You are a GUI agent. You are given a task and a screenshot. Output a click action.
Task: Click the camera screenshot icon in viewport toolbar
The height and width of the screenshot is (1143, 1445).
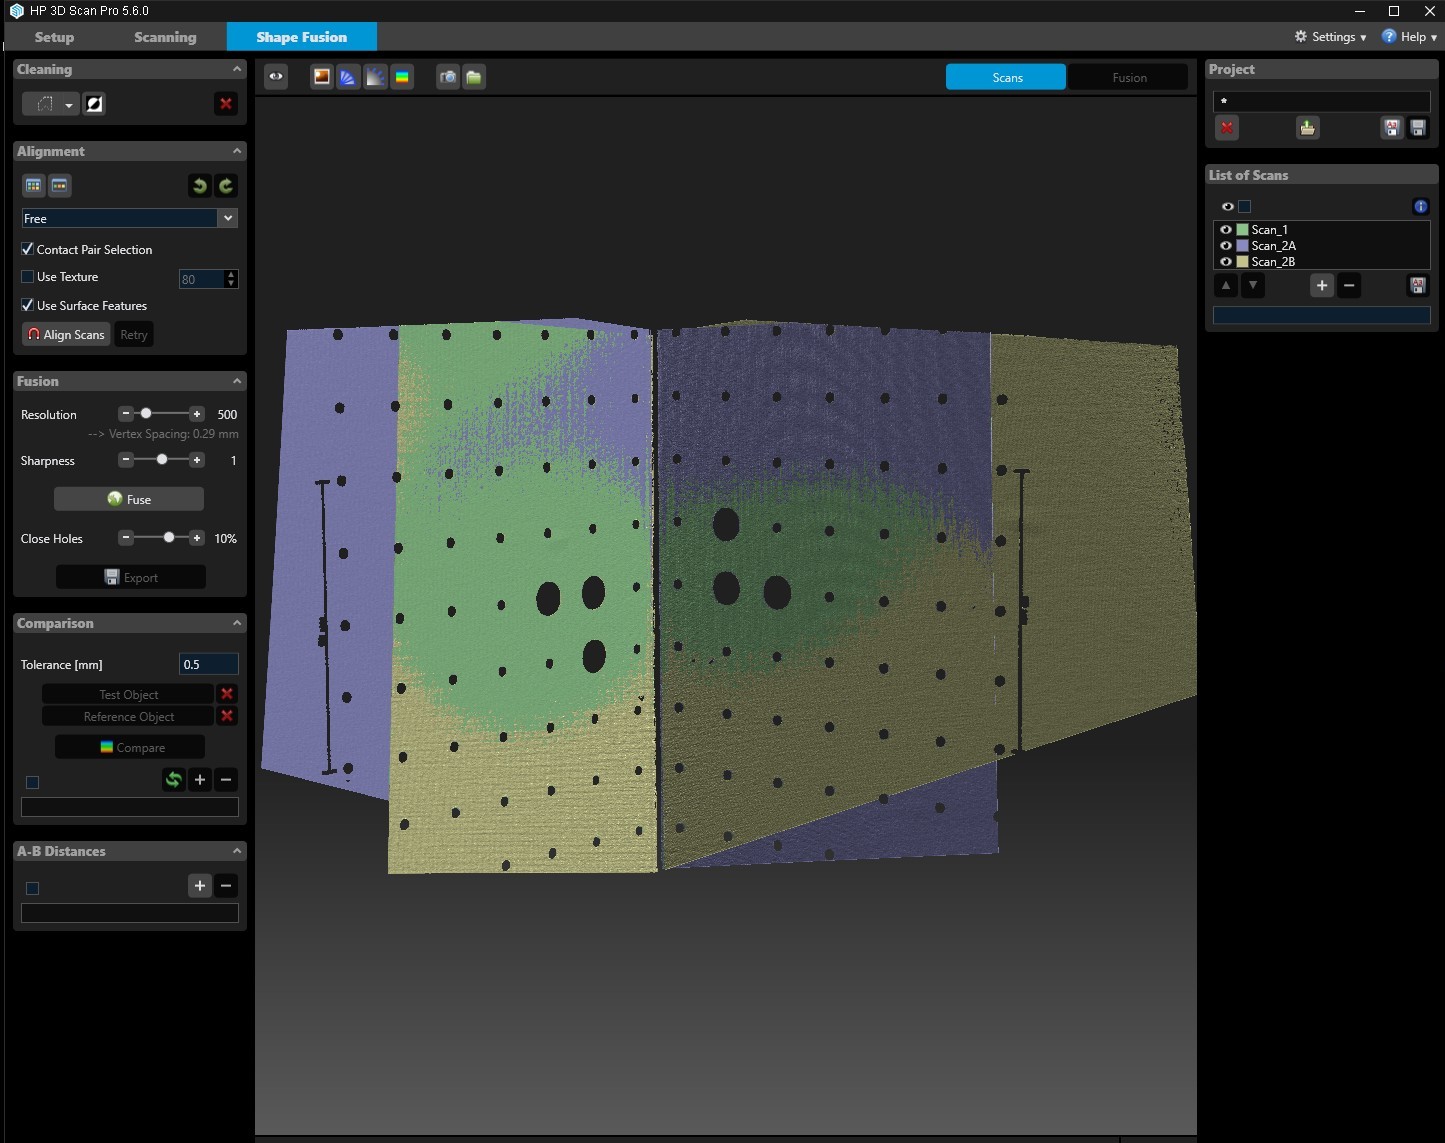click(x=448, y=77)
